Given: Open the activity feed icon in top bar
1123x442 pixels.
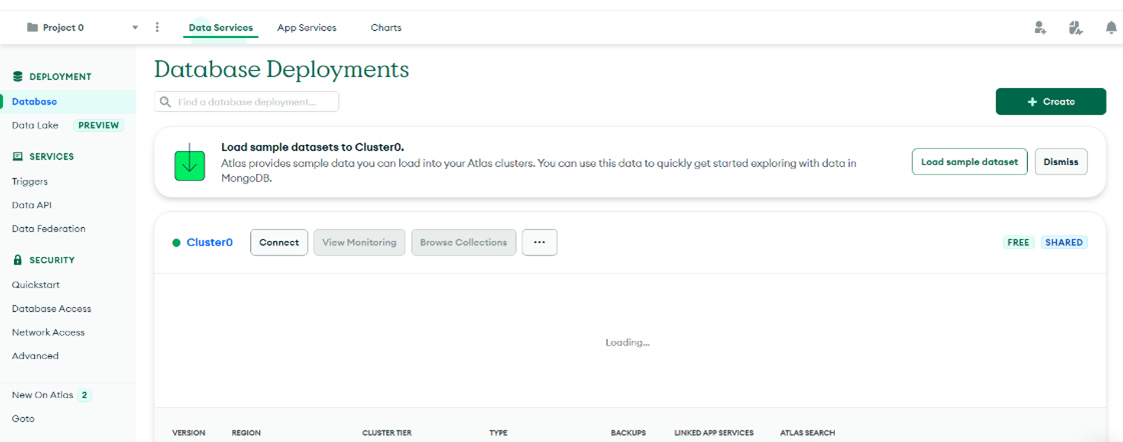Looking at the screenshot, I should 1075,28.
